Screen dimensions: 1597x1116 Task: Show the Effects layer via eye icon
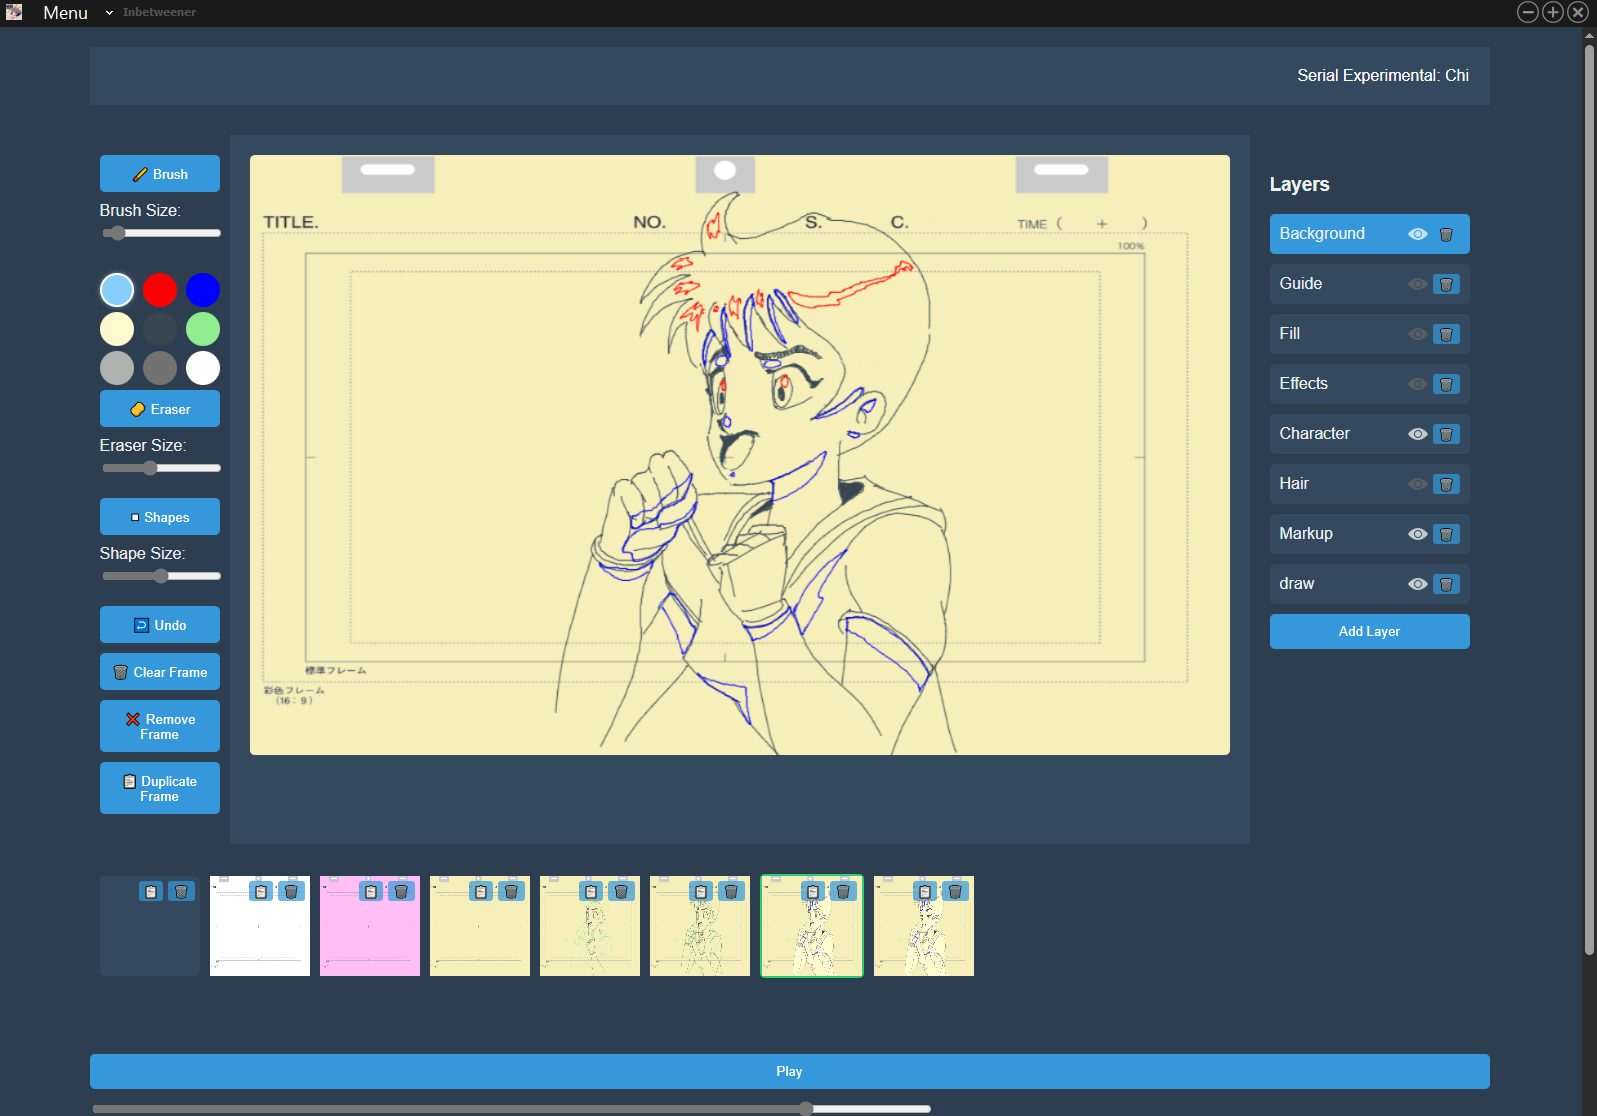tap(1417, 384)
